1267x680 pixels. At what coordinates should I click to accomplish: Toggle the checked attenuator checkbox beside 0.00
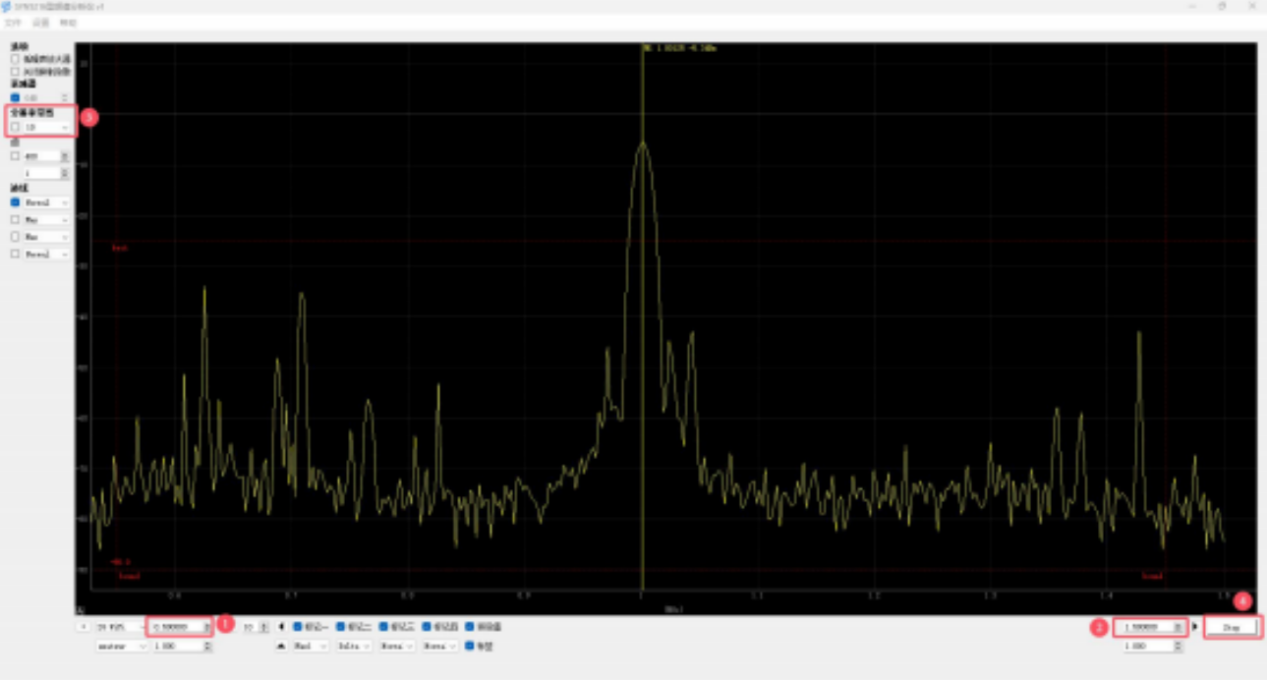(15, 98)
